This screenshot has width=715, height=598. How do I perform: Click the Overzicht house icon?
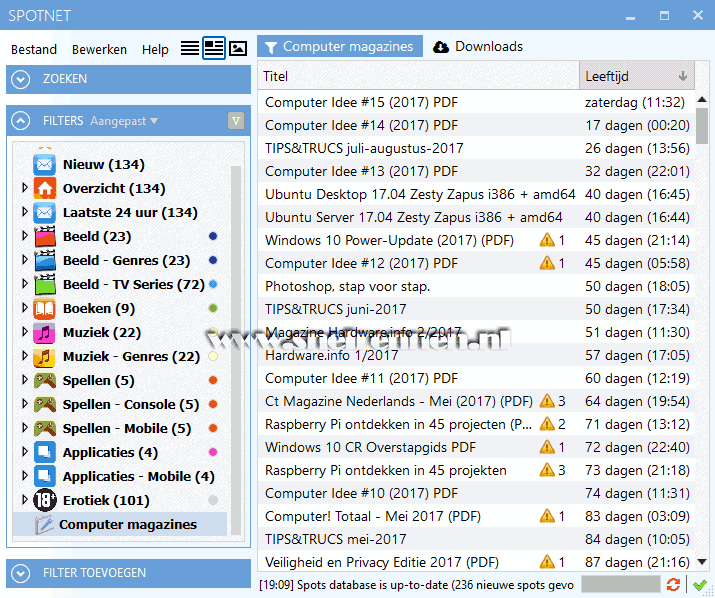(x=45, y=188)
